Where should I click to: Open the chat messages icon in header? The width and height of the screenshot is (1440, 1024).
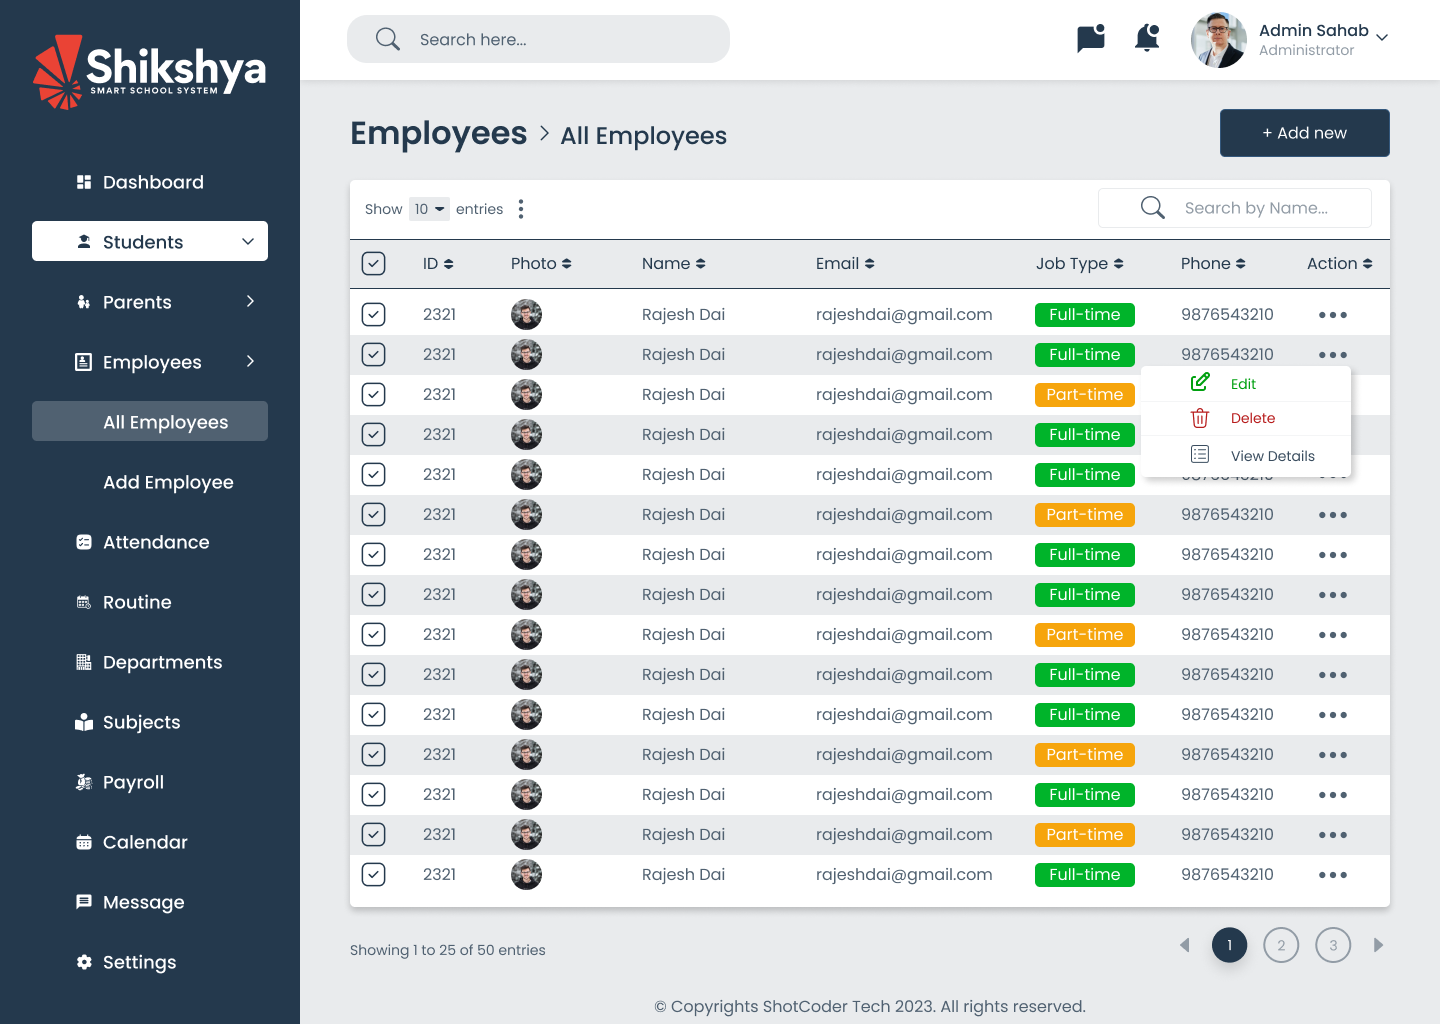(1090, 39)
